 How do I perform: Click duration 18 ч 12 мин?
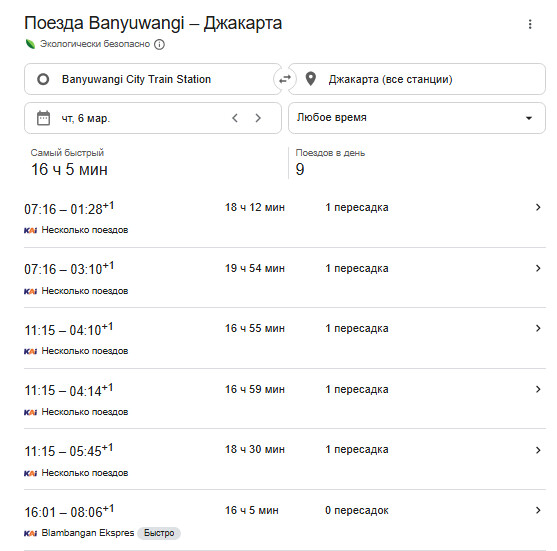(x=255, y=207)
